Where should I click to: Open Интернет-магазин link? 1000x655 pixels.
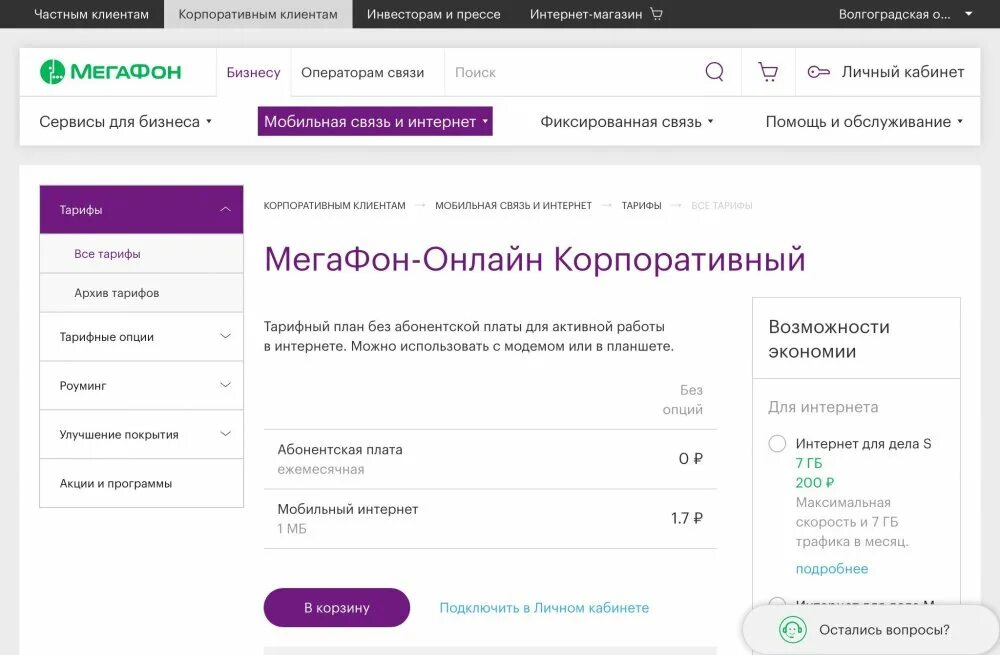tap(585, 14)
